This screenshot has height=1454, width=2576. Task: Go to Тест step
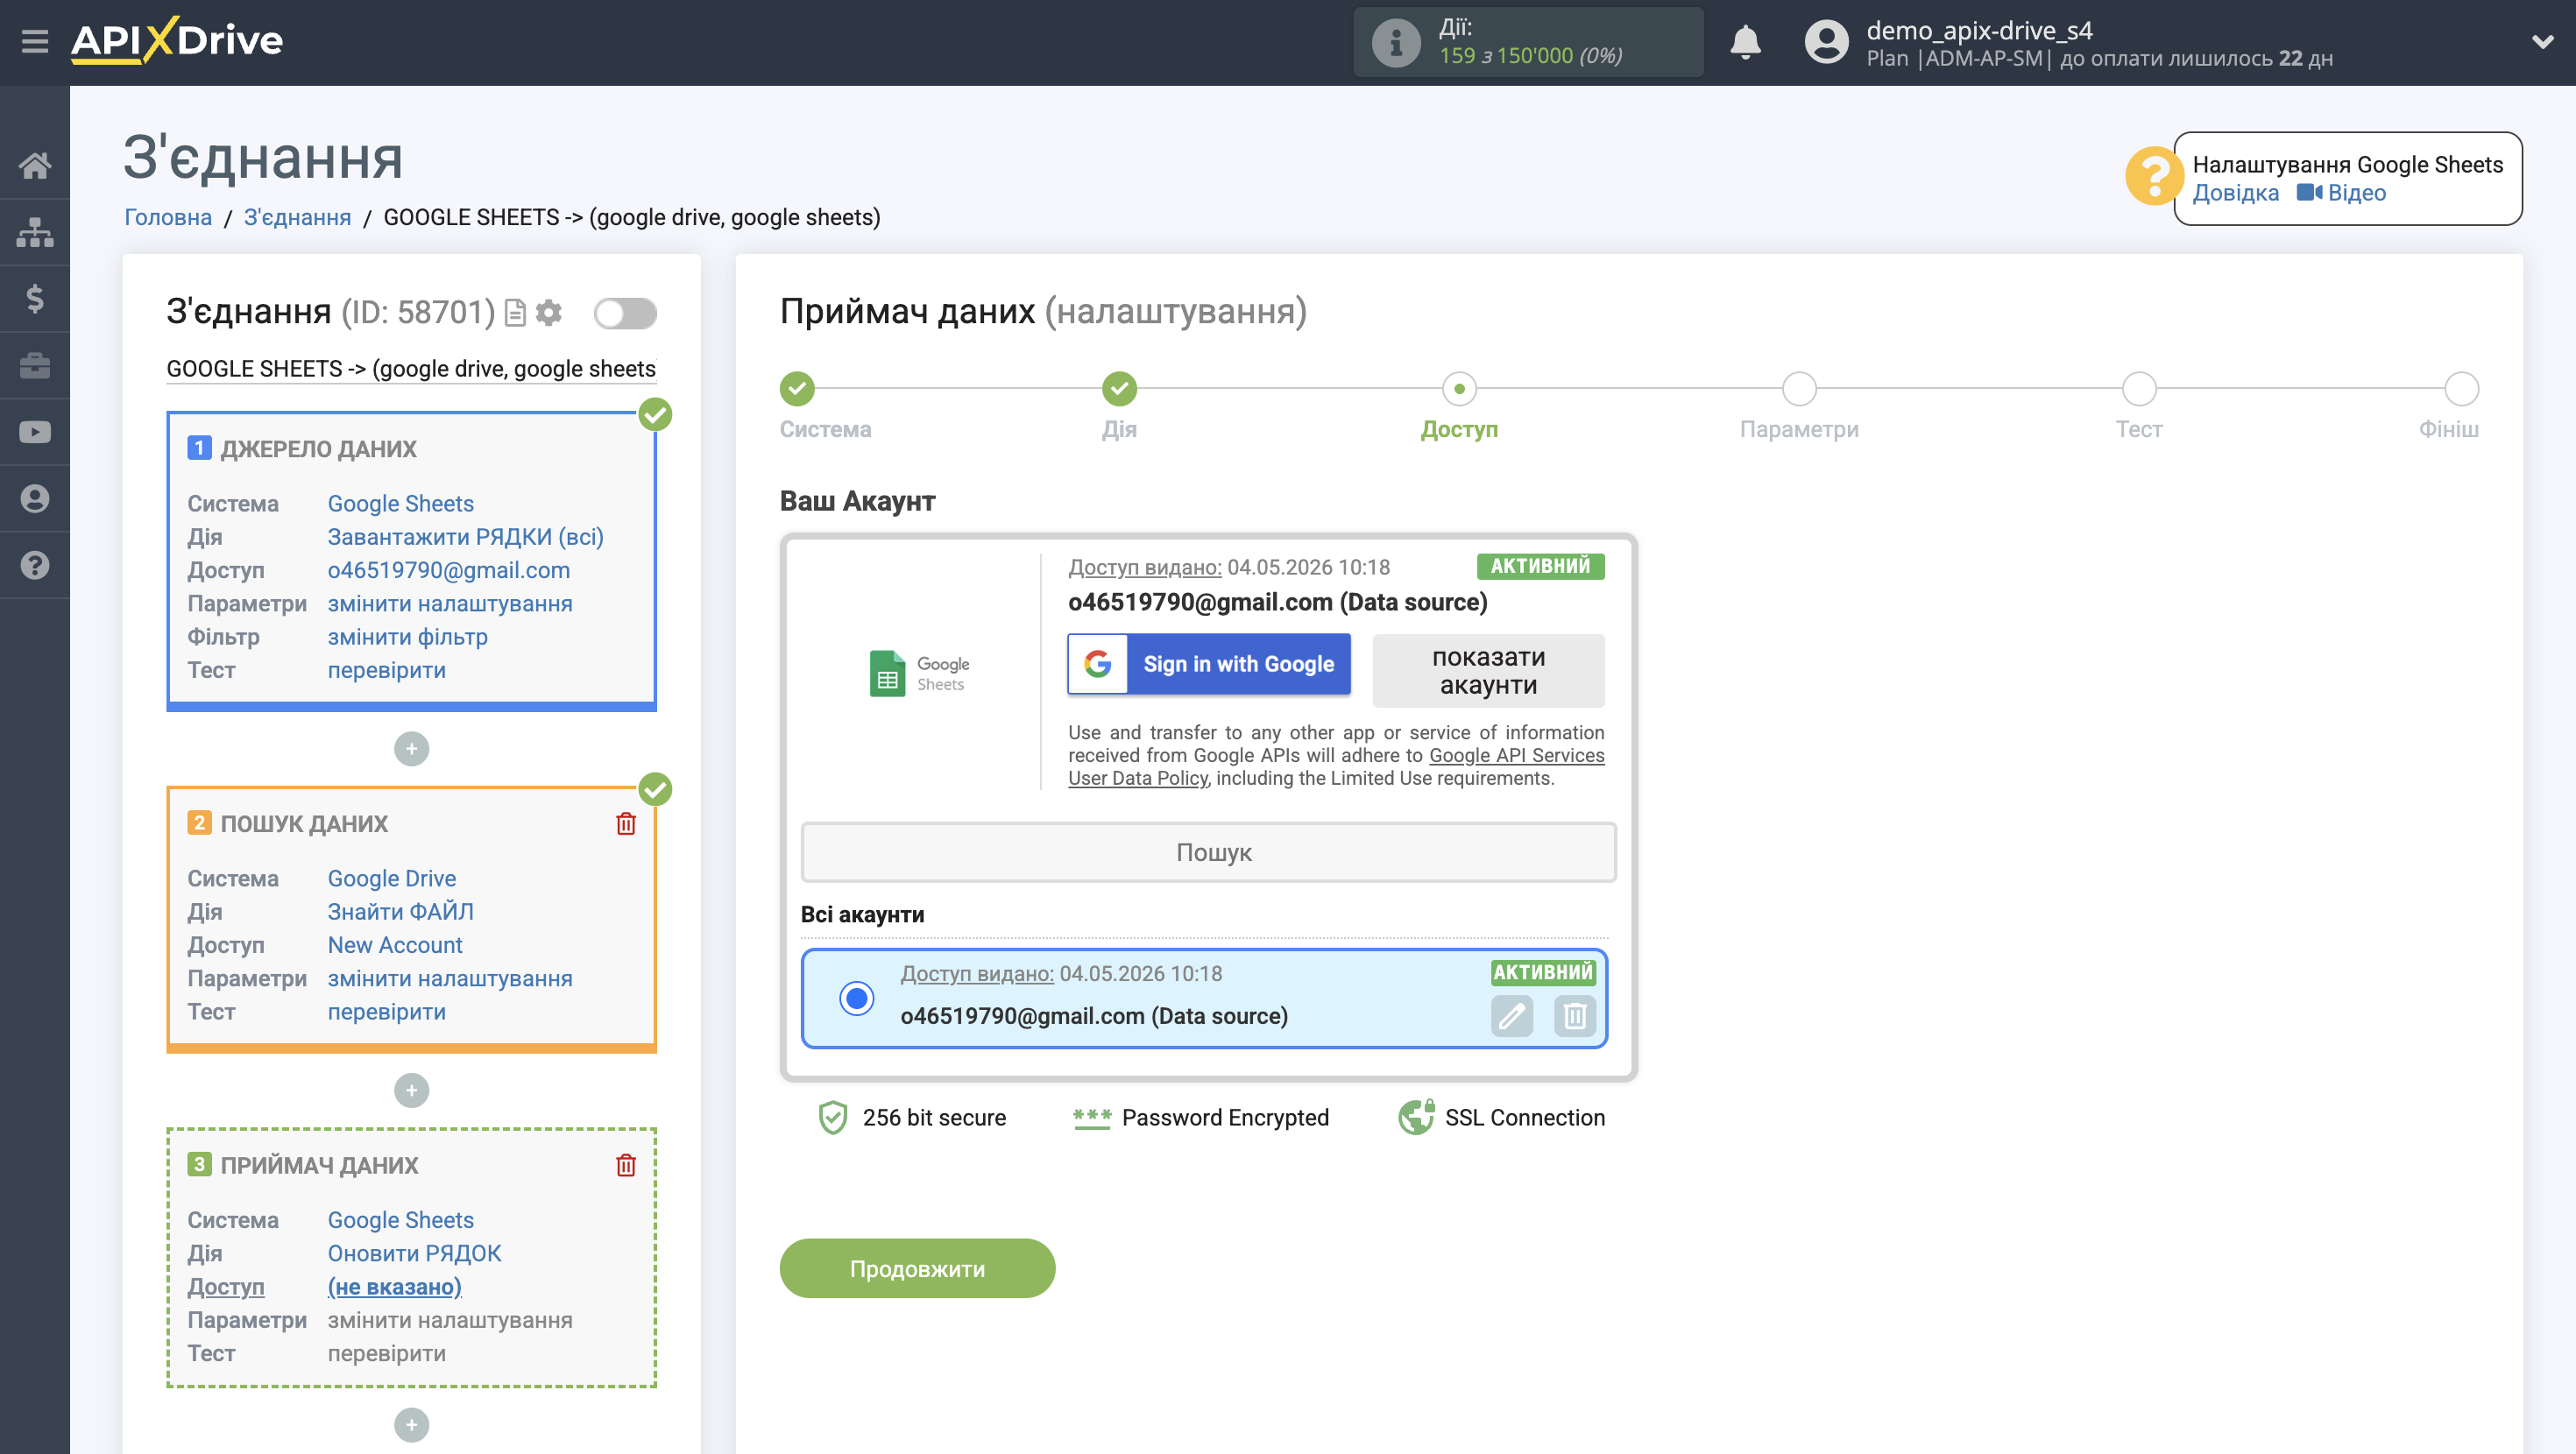click(x=2139, y=388)
